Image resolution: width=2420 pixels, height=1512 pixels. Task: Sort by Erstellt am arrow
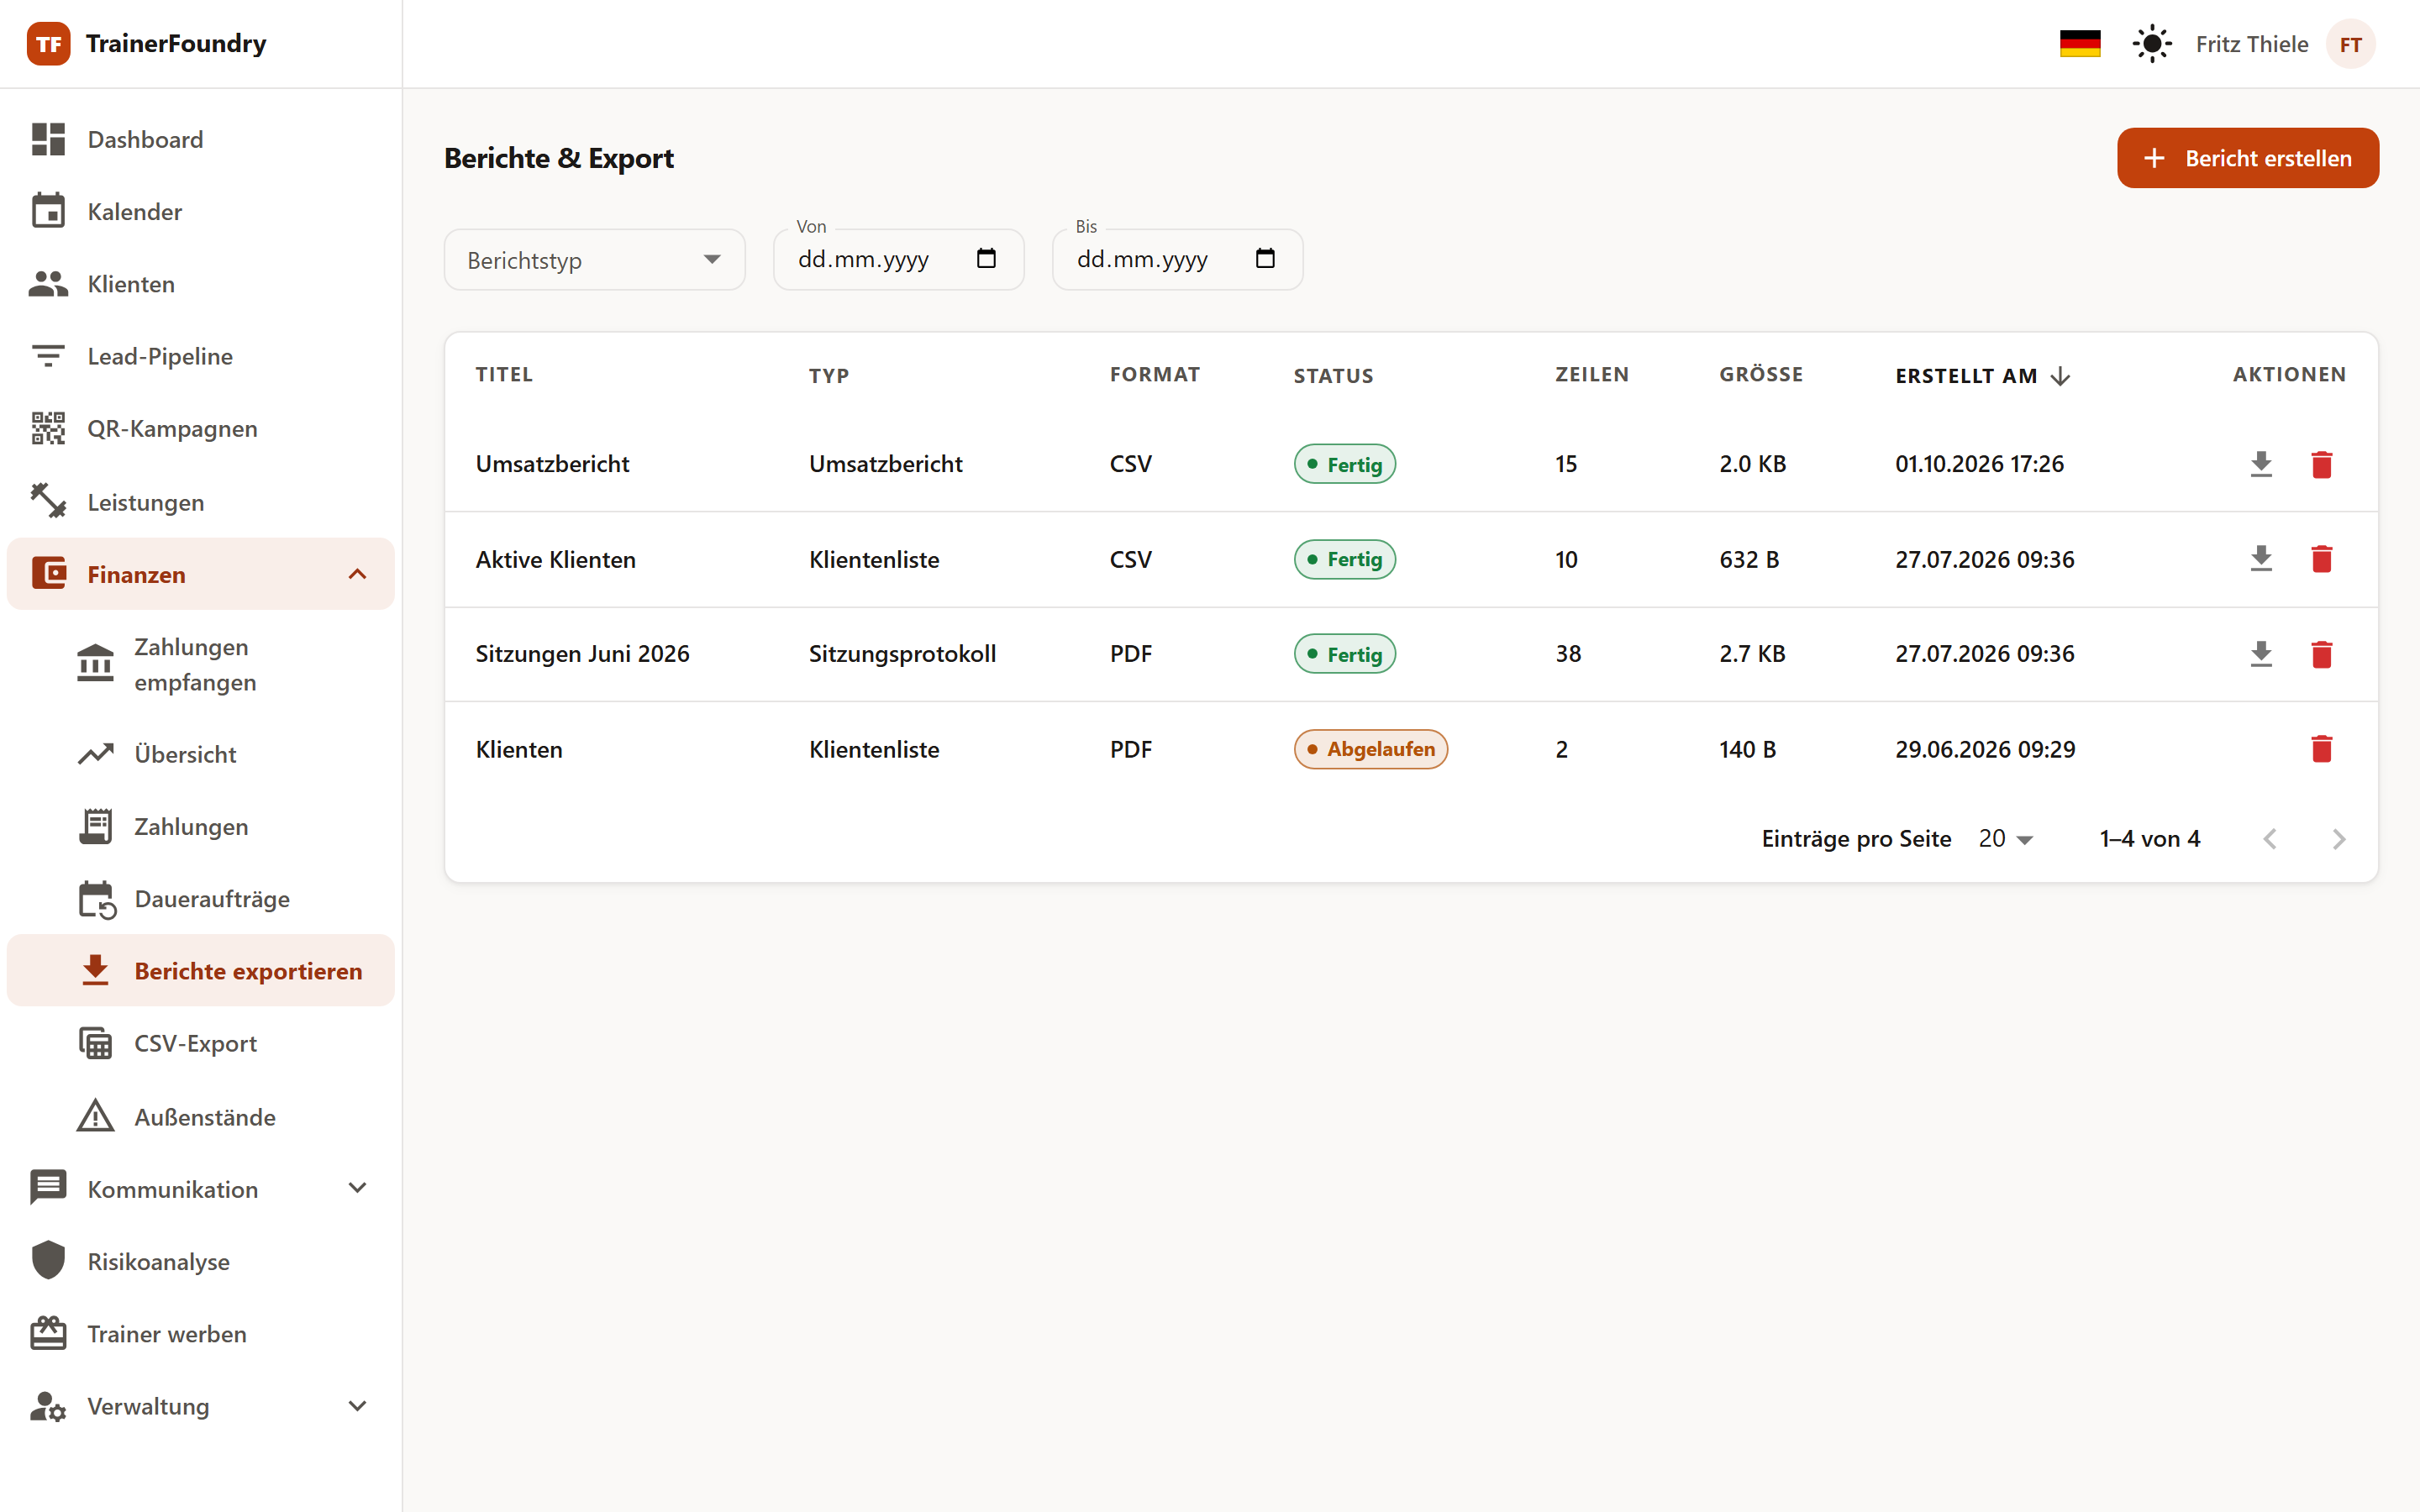(x=2060, y=376)
